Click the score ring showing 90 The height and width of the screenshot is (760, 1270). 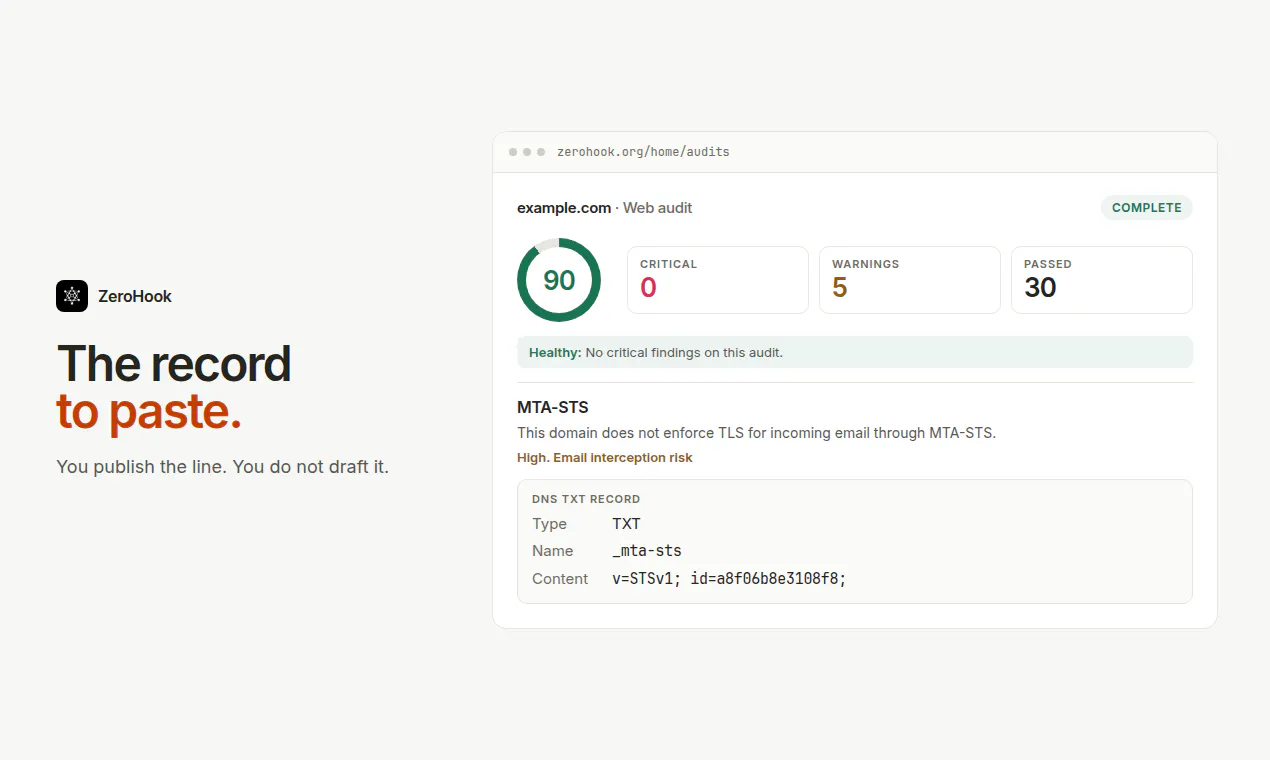(559, 280)
